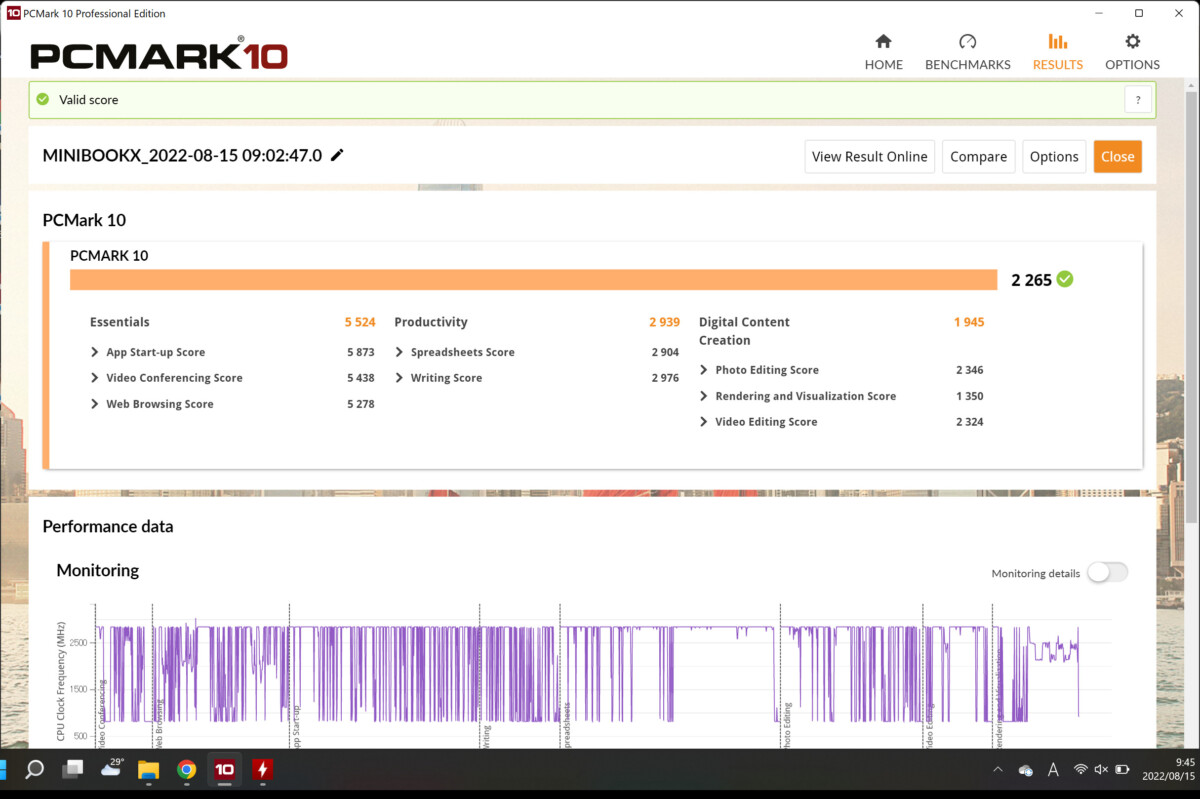Open Task View on the taskbar
Viewport: 1200px width, 799px height.
point(72,769)
